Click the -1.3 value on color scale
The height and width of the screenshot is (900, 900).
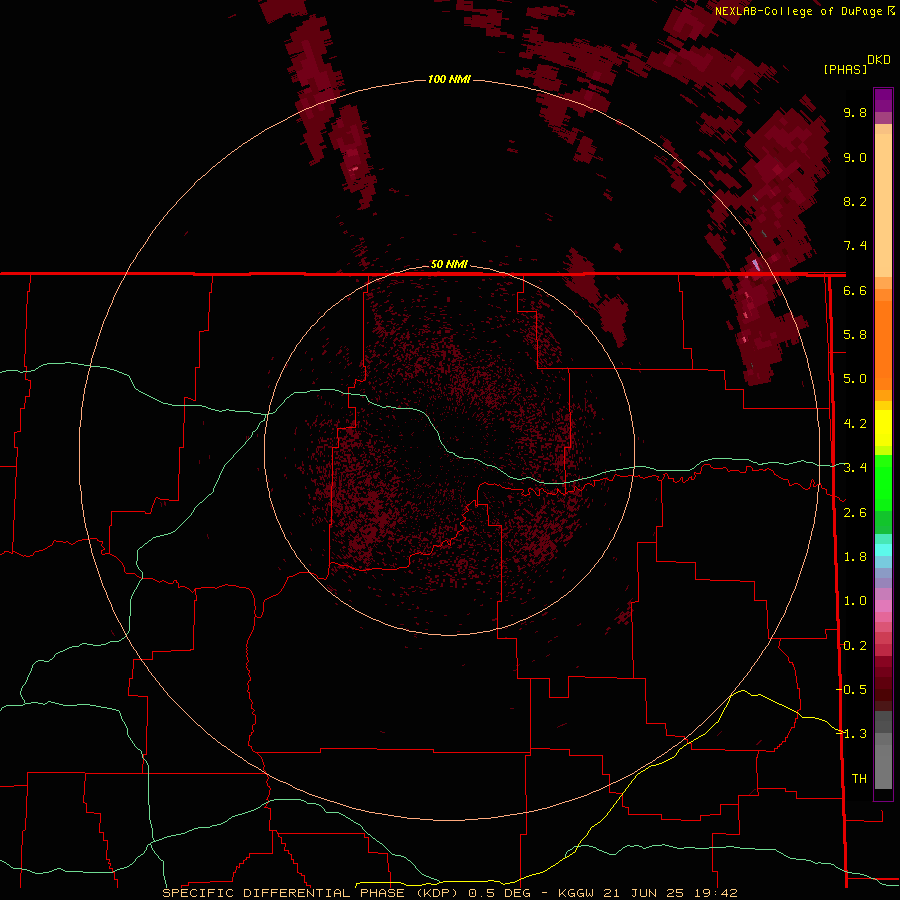click(851, 734)
